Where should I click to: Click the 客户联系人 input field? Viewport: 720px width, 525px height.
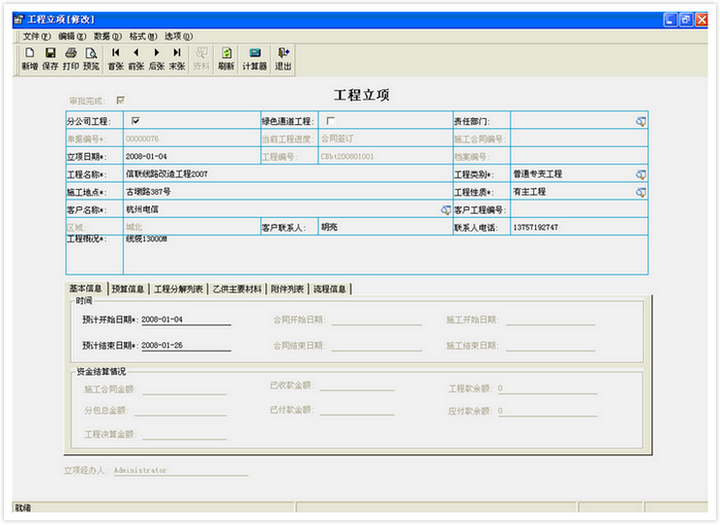pos(385,227)
